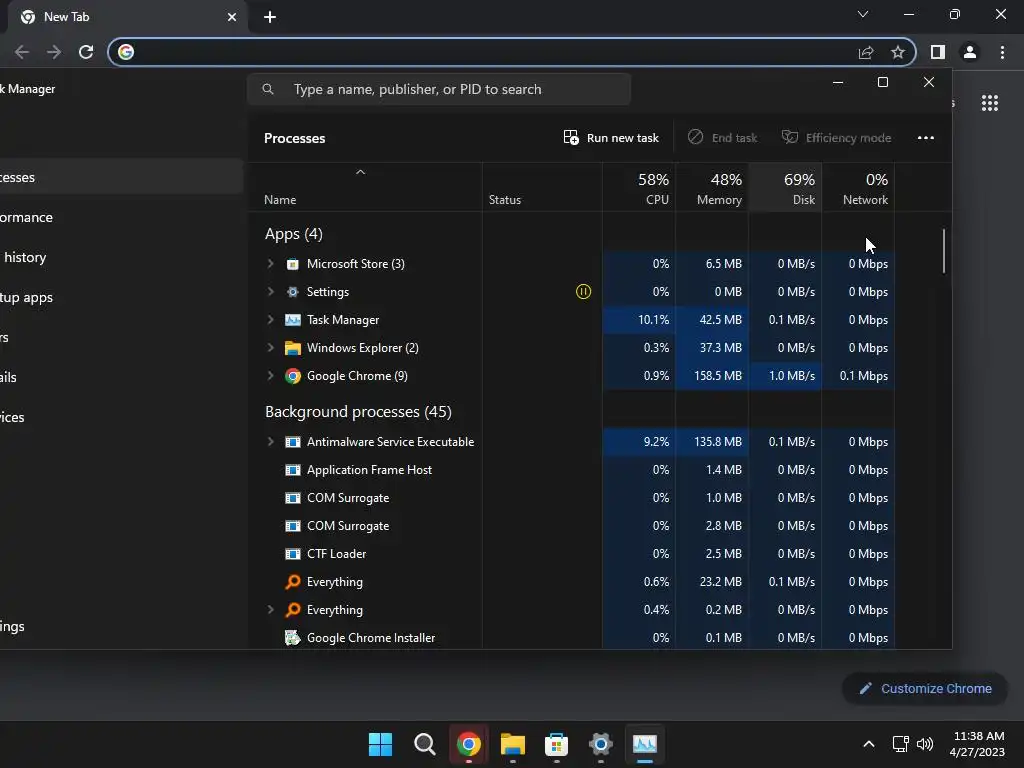This screenshot has width=1024, height=768.
Task: Sort processes by Network column
Action: click(x=858, y=188)
